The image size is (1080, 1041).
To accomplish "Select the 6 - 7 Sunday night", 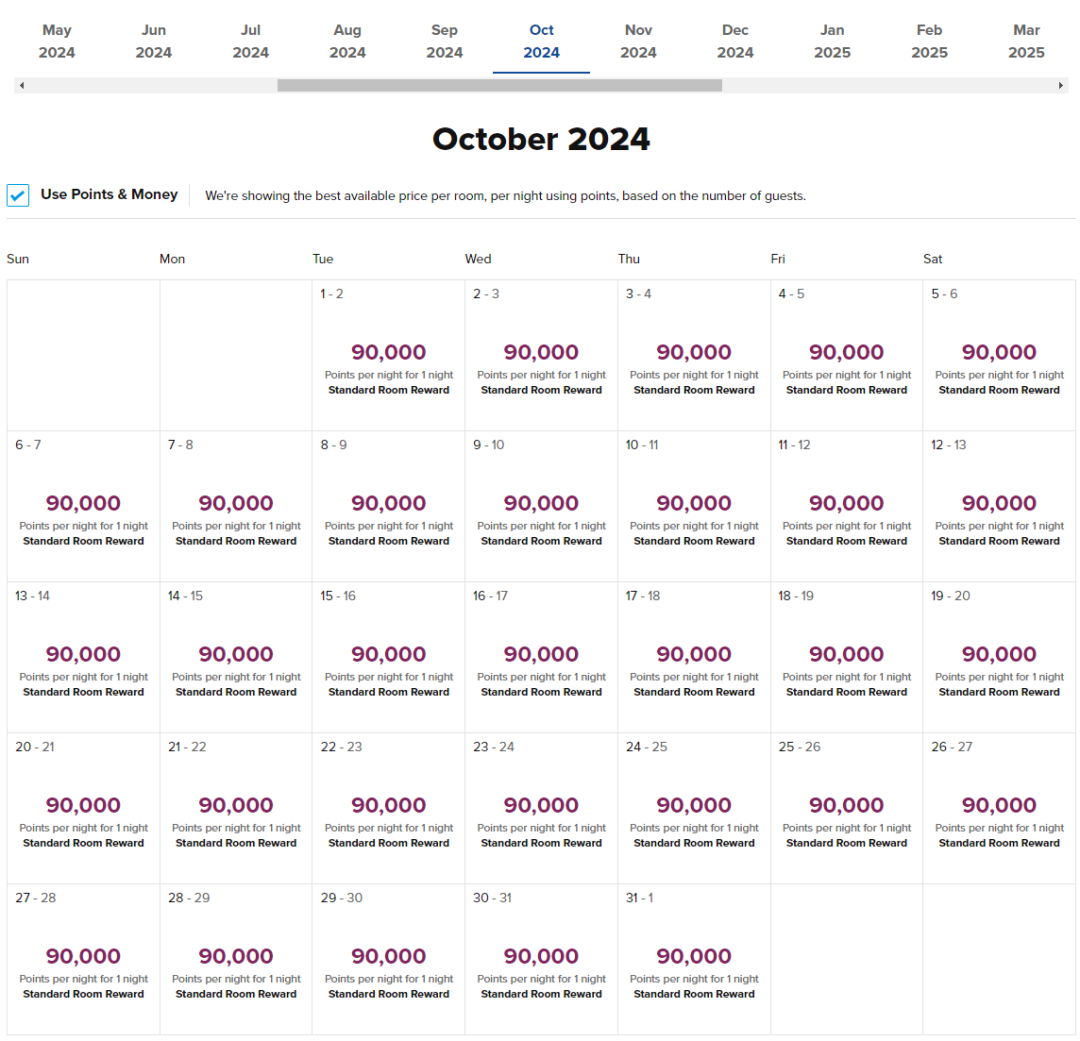I will tap(83, 506).
